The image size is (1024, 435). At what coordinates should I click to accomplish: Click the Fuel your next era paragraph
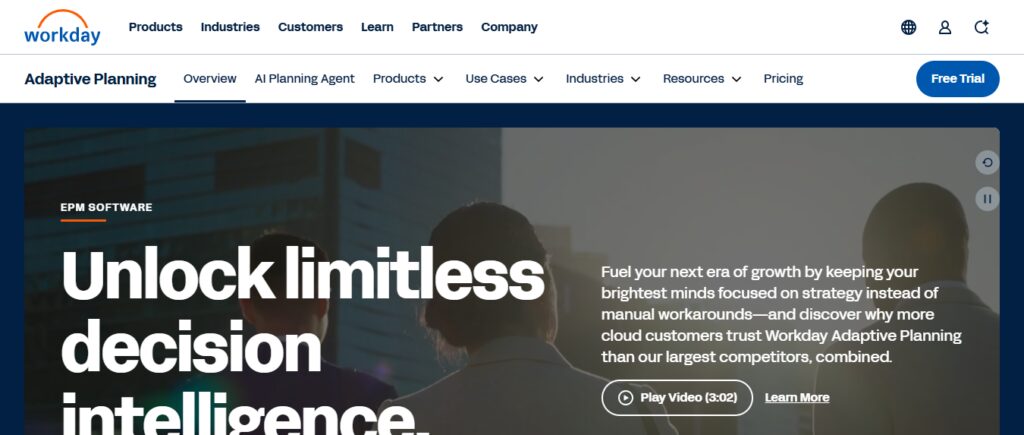[781, 315]
